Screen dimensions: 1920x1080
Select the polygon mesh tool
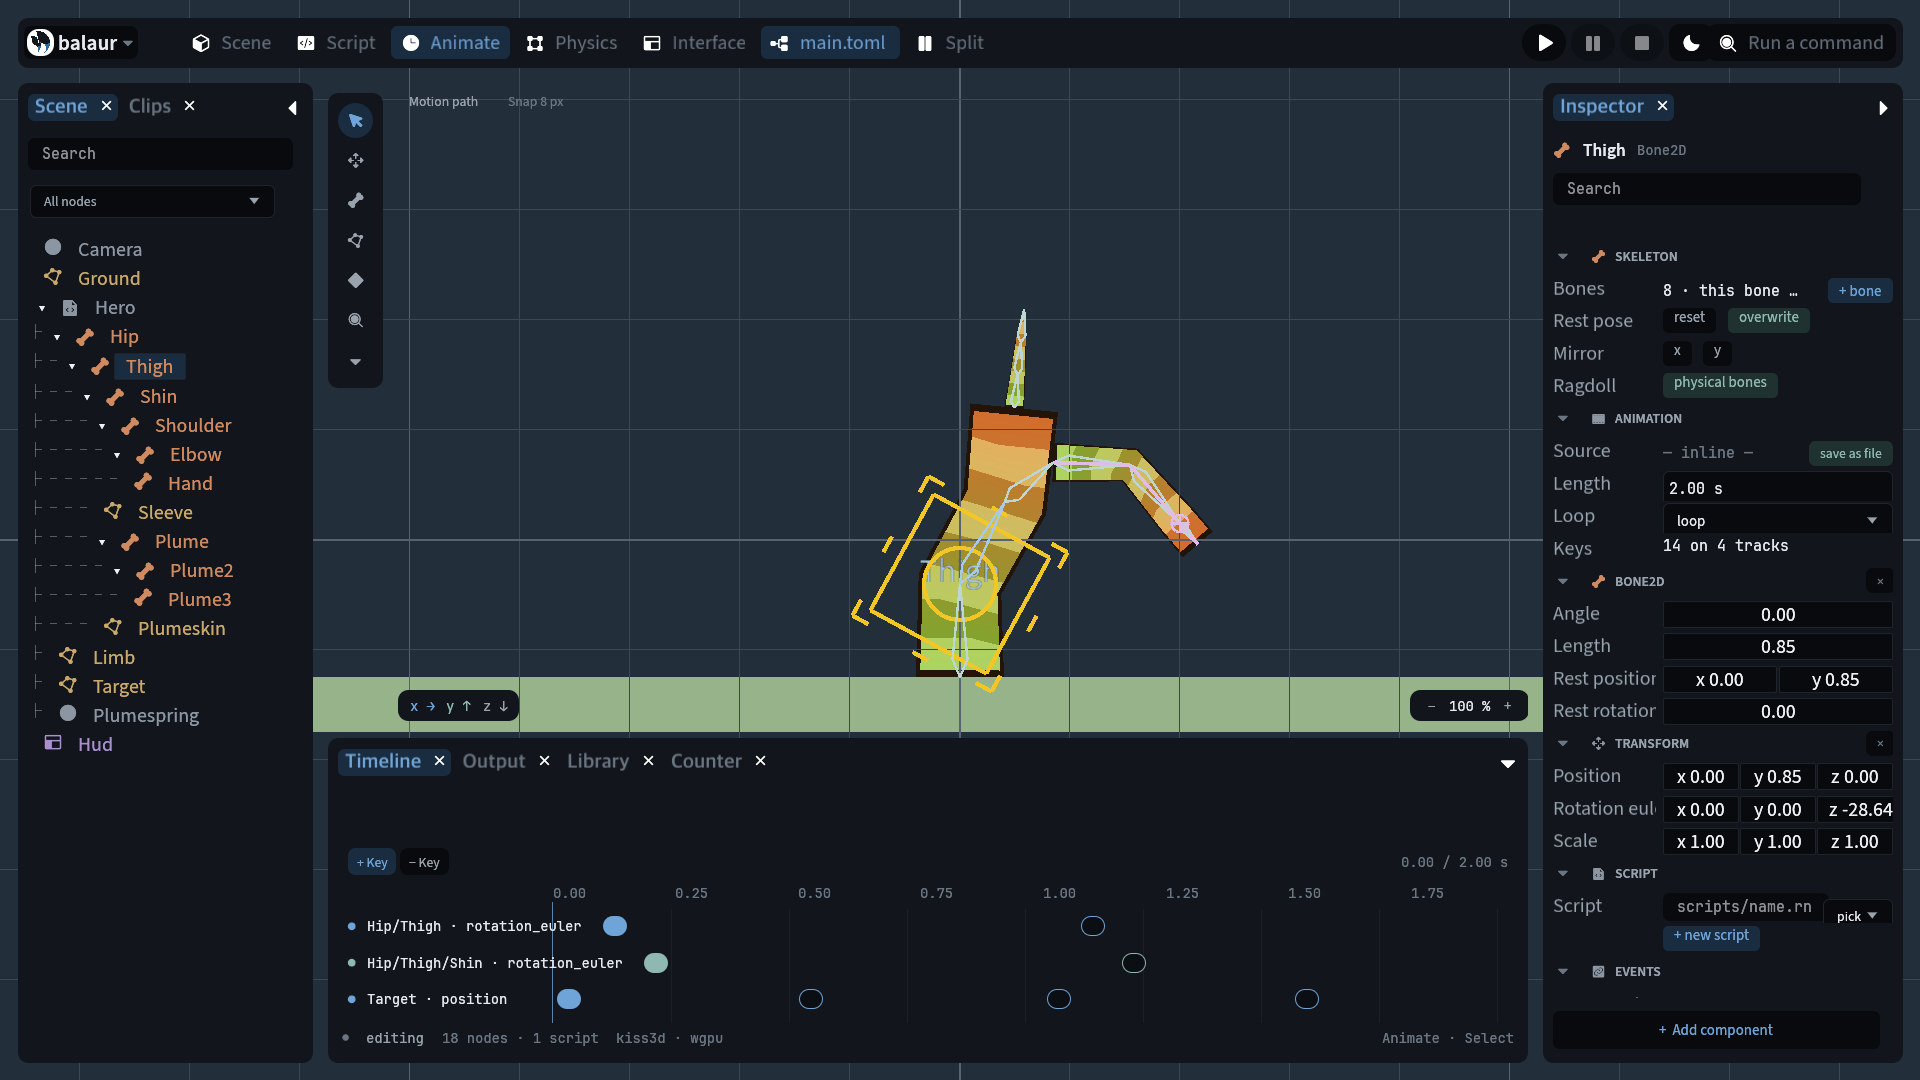click(355, 241)
